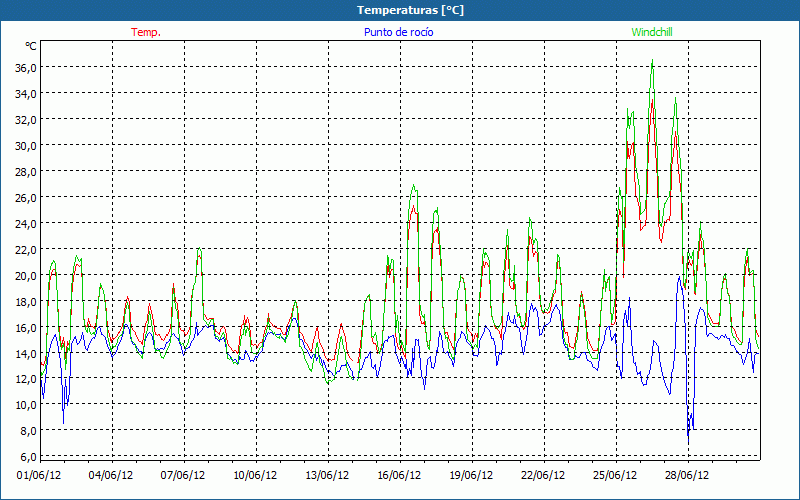Viewport: 800px width, 500px height.
Task: Click the '13/06/12' date label
Action: pos(327,475)
